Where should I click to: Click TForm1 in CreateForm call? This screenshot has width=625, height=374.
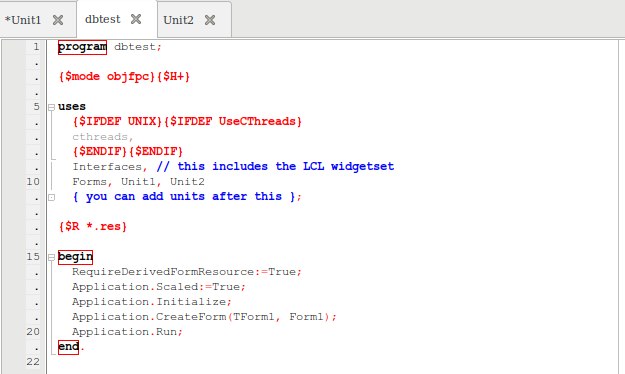254,317
